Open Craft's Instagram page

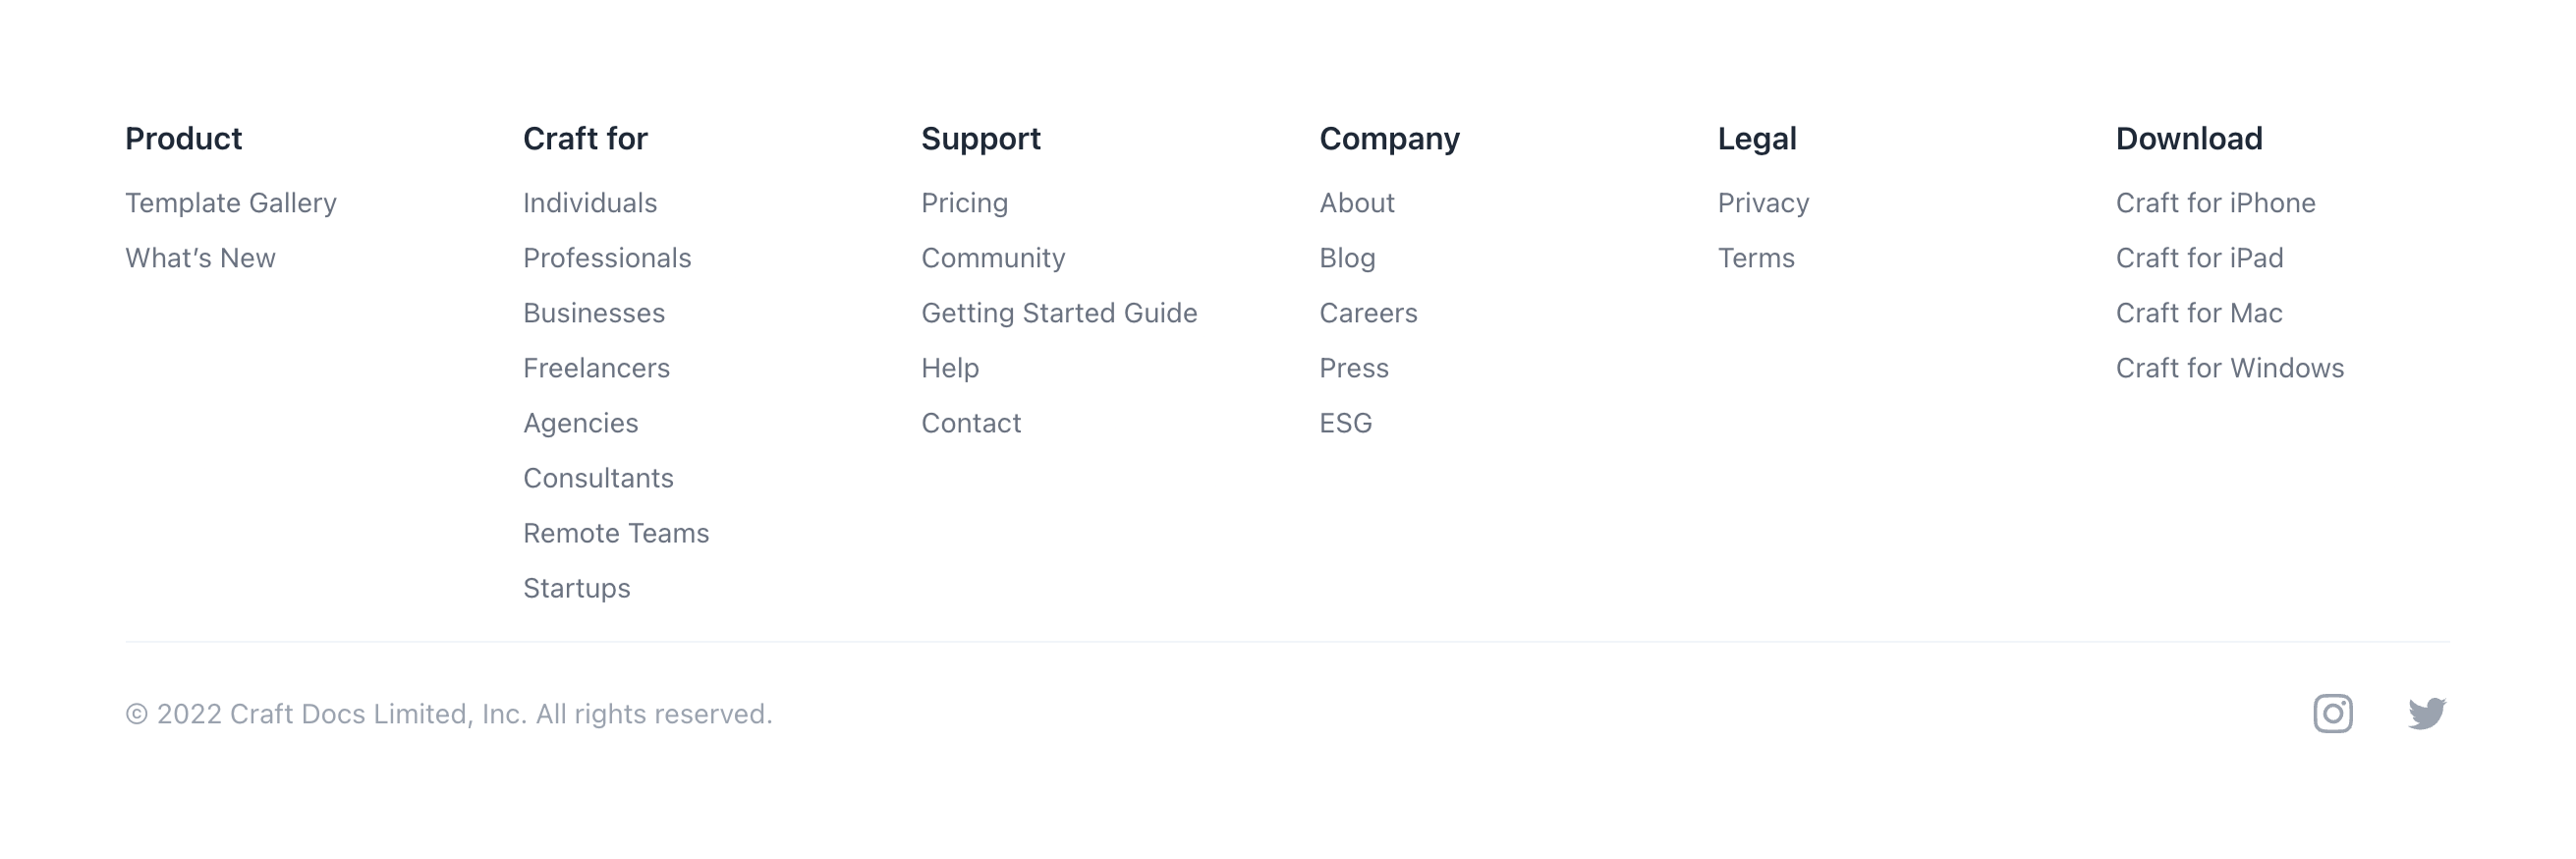coord(2334,712)
